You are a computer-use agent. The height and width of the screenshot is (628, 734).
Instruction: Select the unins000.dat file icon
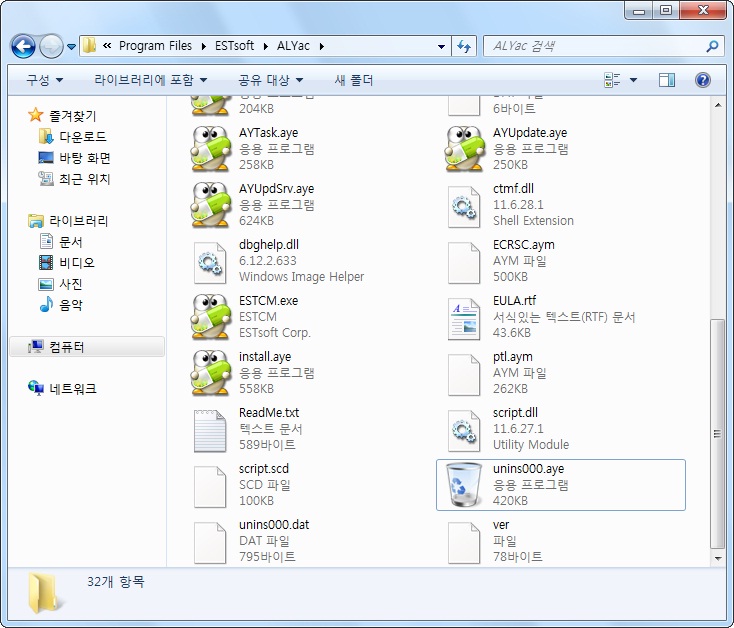(x=210, y=543)
